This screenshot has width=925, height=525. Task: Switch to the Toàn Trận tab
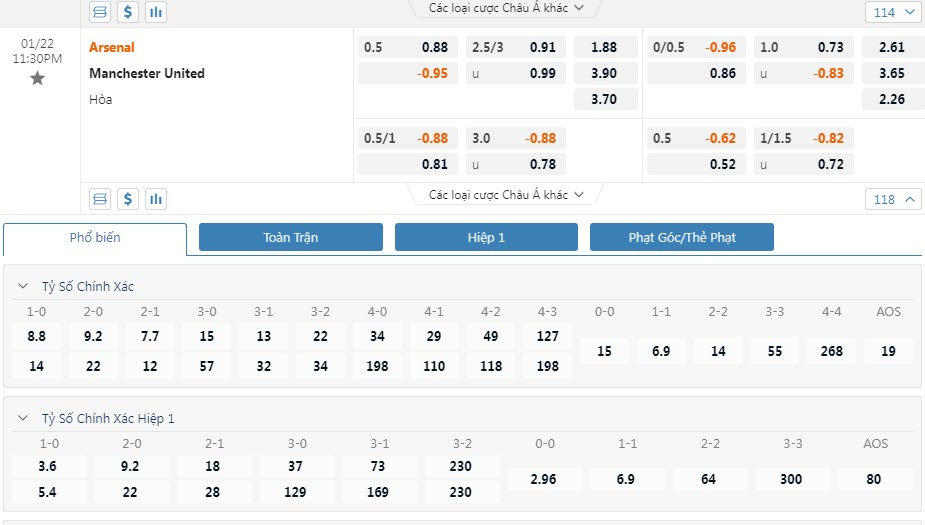point(291,237)
